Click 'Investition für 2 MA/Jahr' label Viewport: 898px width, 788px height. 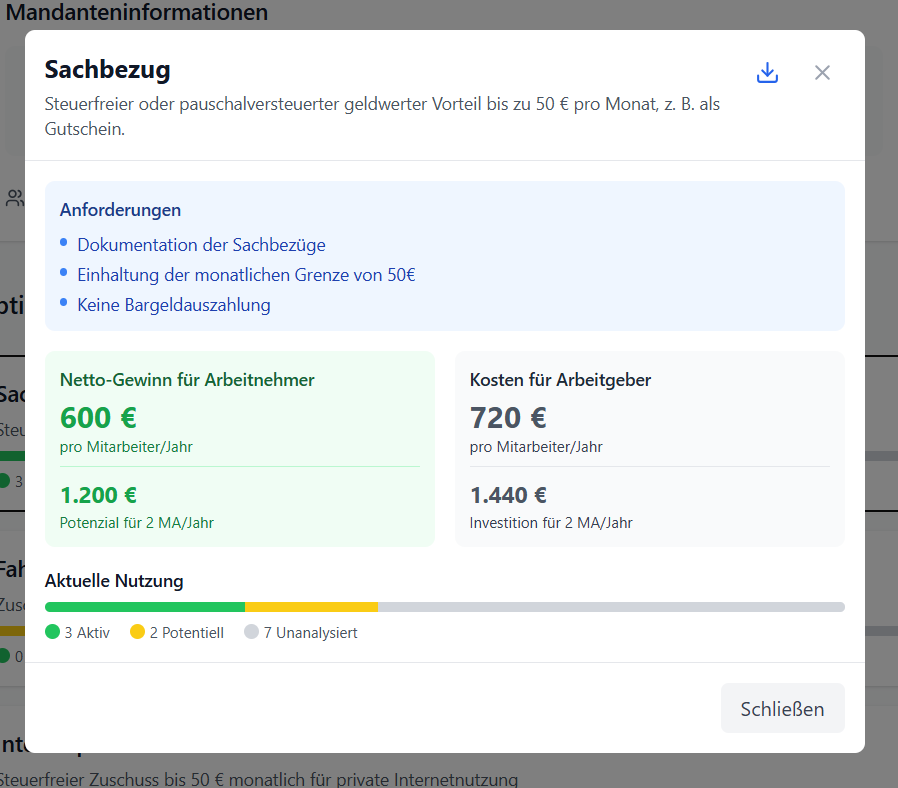click(x=551, y=523)
